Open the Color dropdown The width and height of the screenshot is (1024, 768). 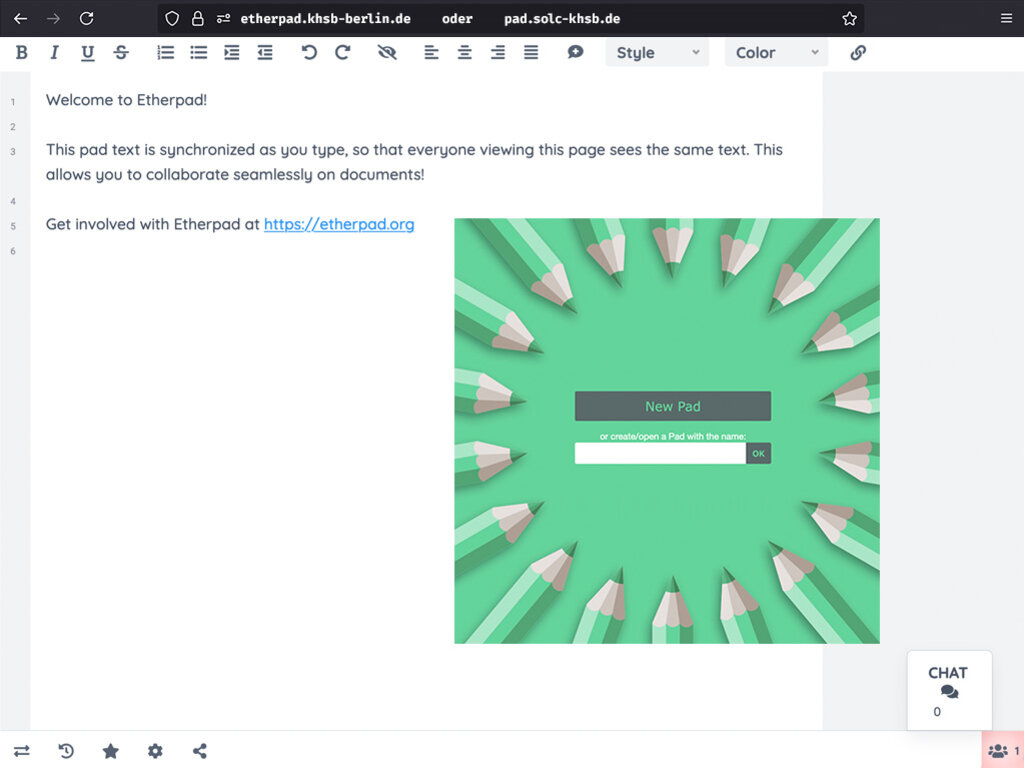click(776, 53)
